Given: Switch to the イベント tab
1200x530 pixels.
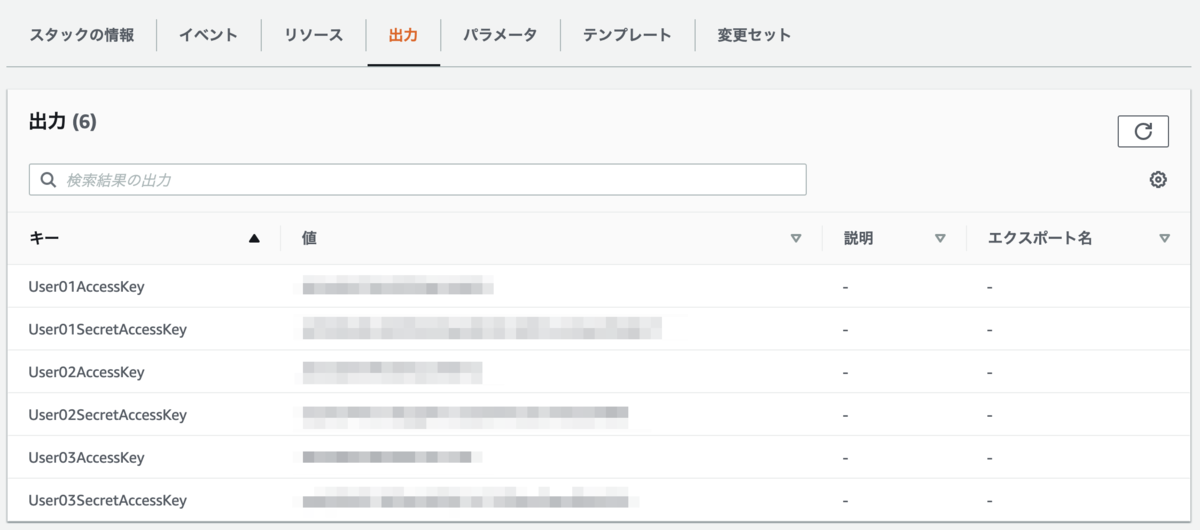Looking at the screenshot, I should click(x=208, y=35).
